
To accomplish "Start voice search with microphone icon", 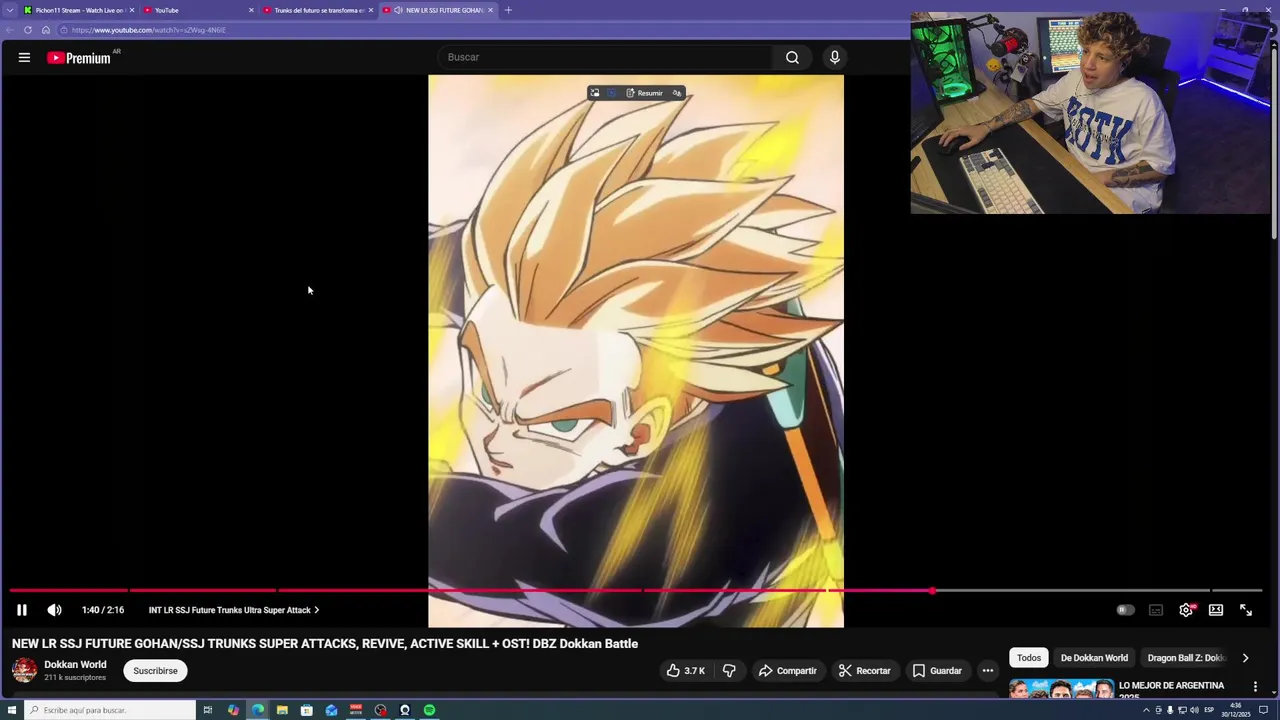I will pyautogui.click(x=835, y=58).
